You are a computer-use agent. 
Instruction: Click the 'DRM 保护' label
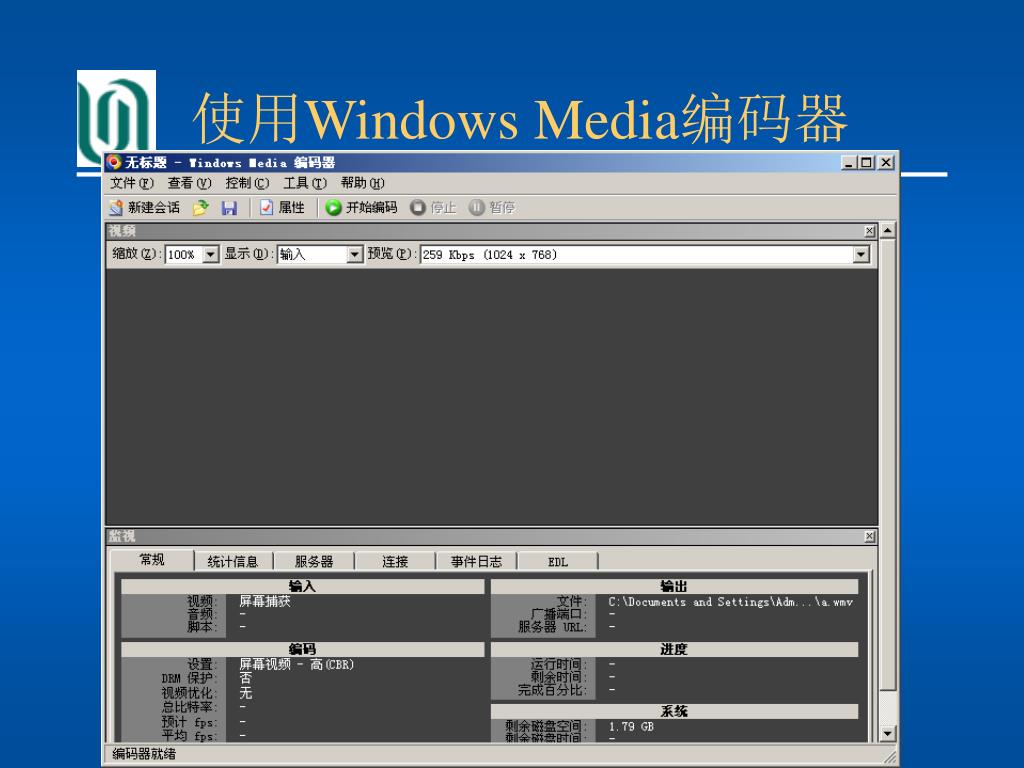point(189,679)
